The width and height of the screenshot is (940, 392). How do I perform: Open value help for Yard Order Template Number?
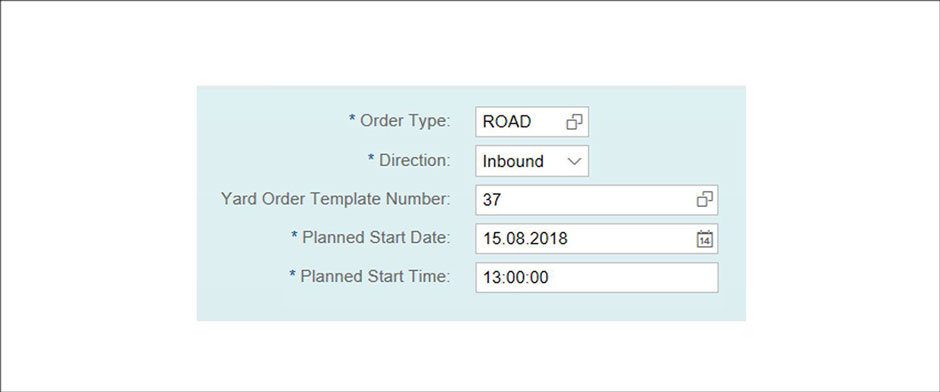pyautogui.click(x=704, y=200)
